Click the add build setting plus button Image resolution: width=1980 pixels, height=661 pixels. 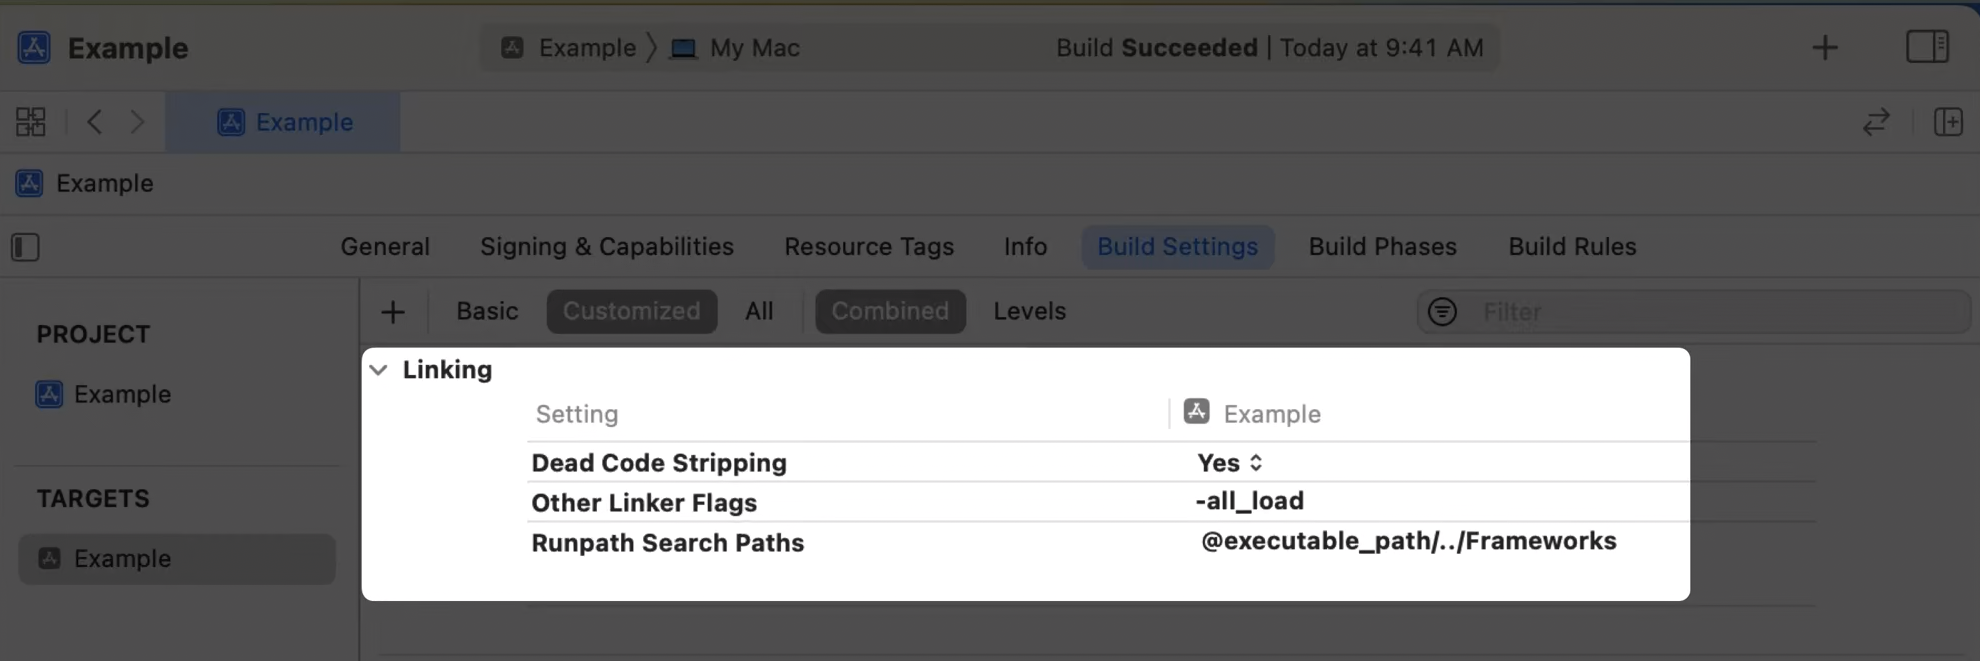[393, 312]
